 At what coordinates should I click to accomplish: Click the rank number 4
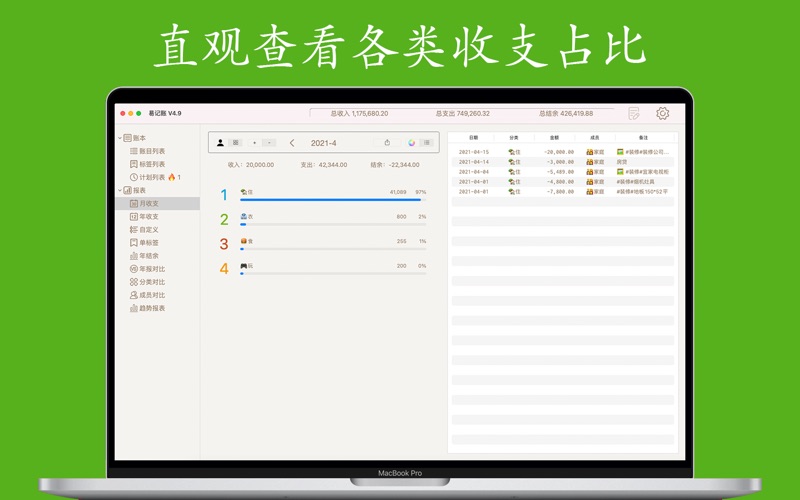(224, 268)
